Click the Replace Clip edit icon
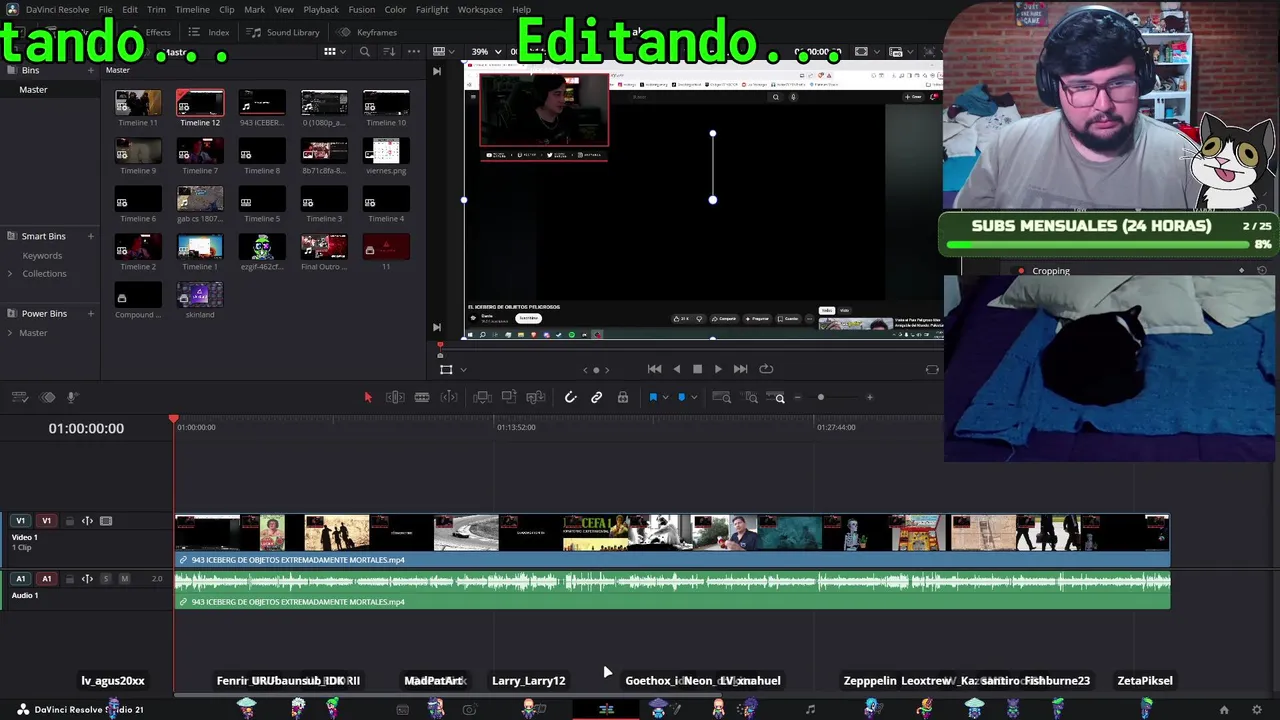 pyautogui.click(x=536, y=397)
